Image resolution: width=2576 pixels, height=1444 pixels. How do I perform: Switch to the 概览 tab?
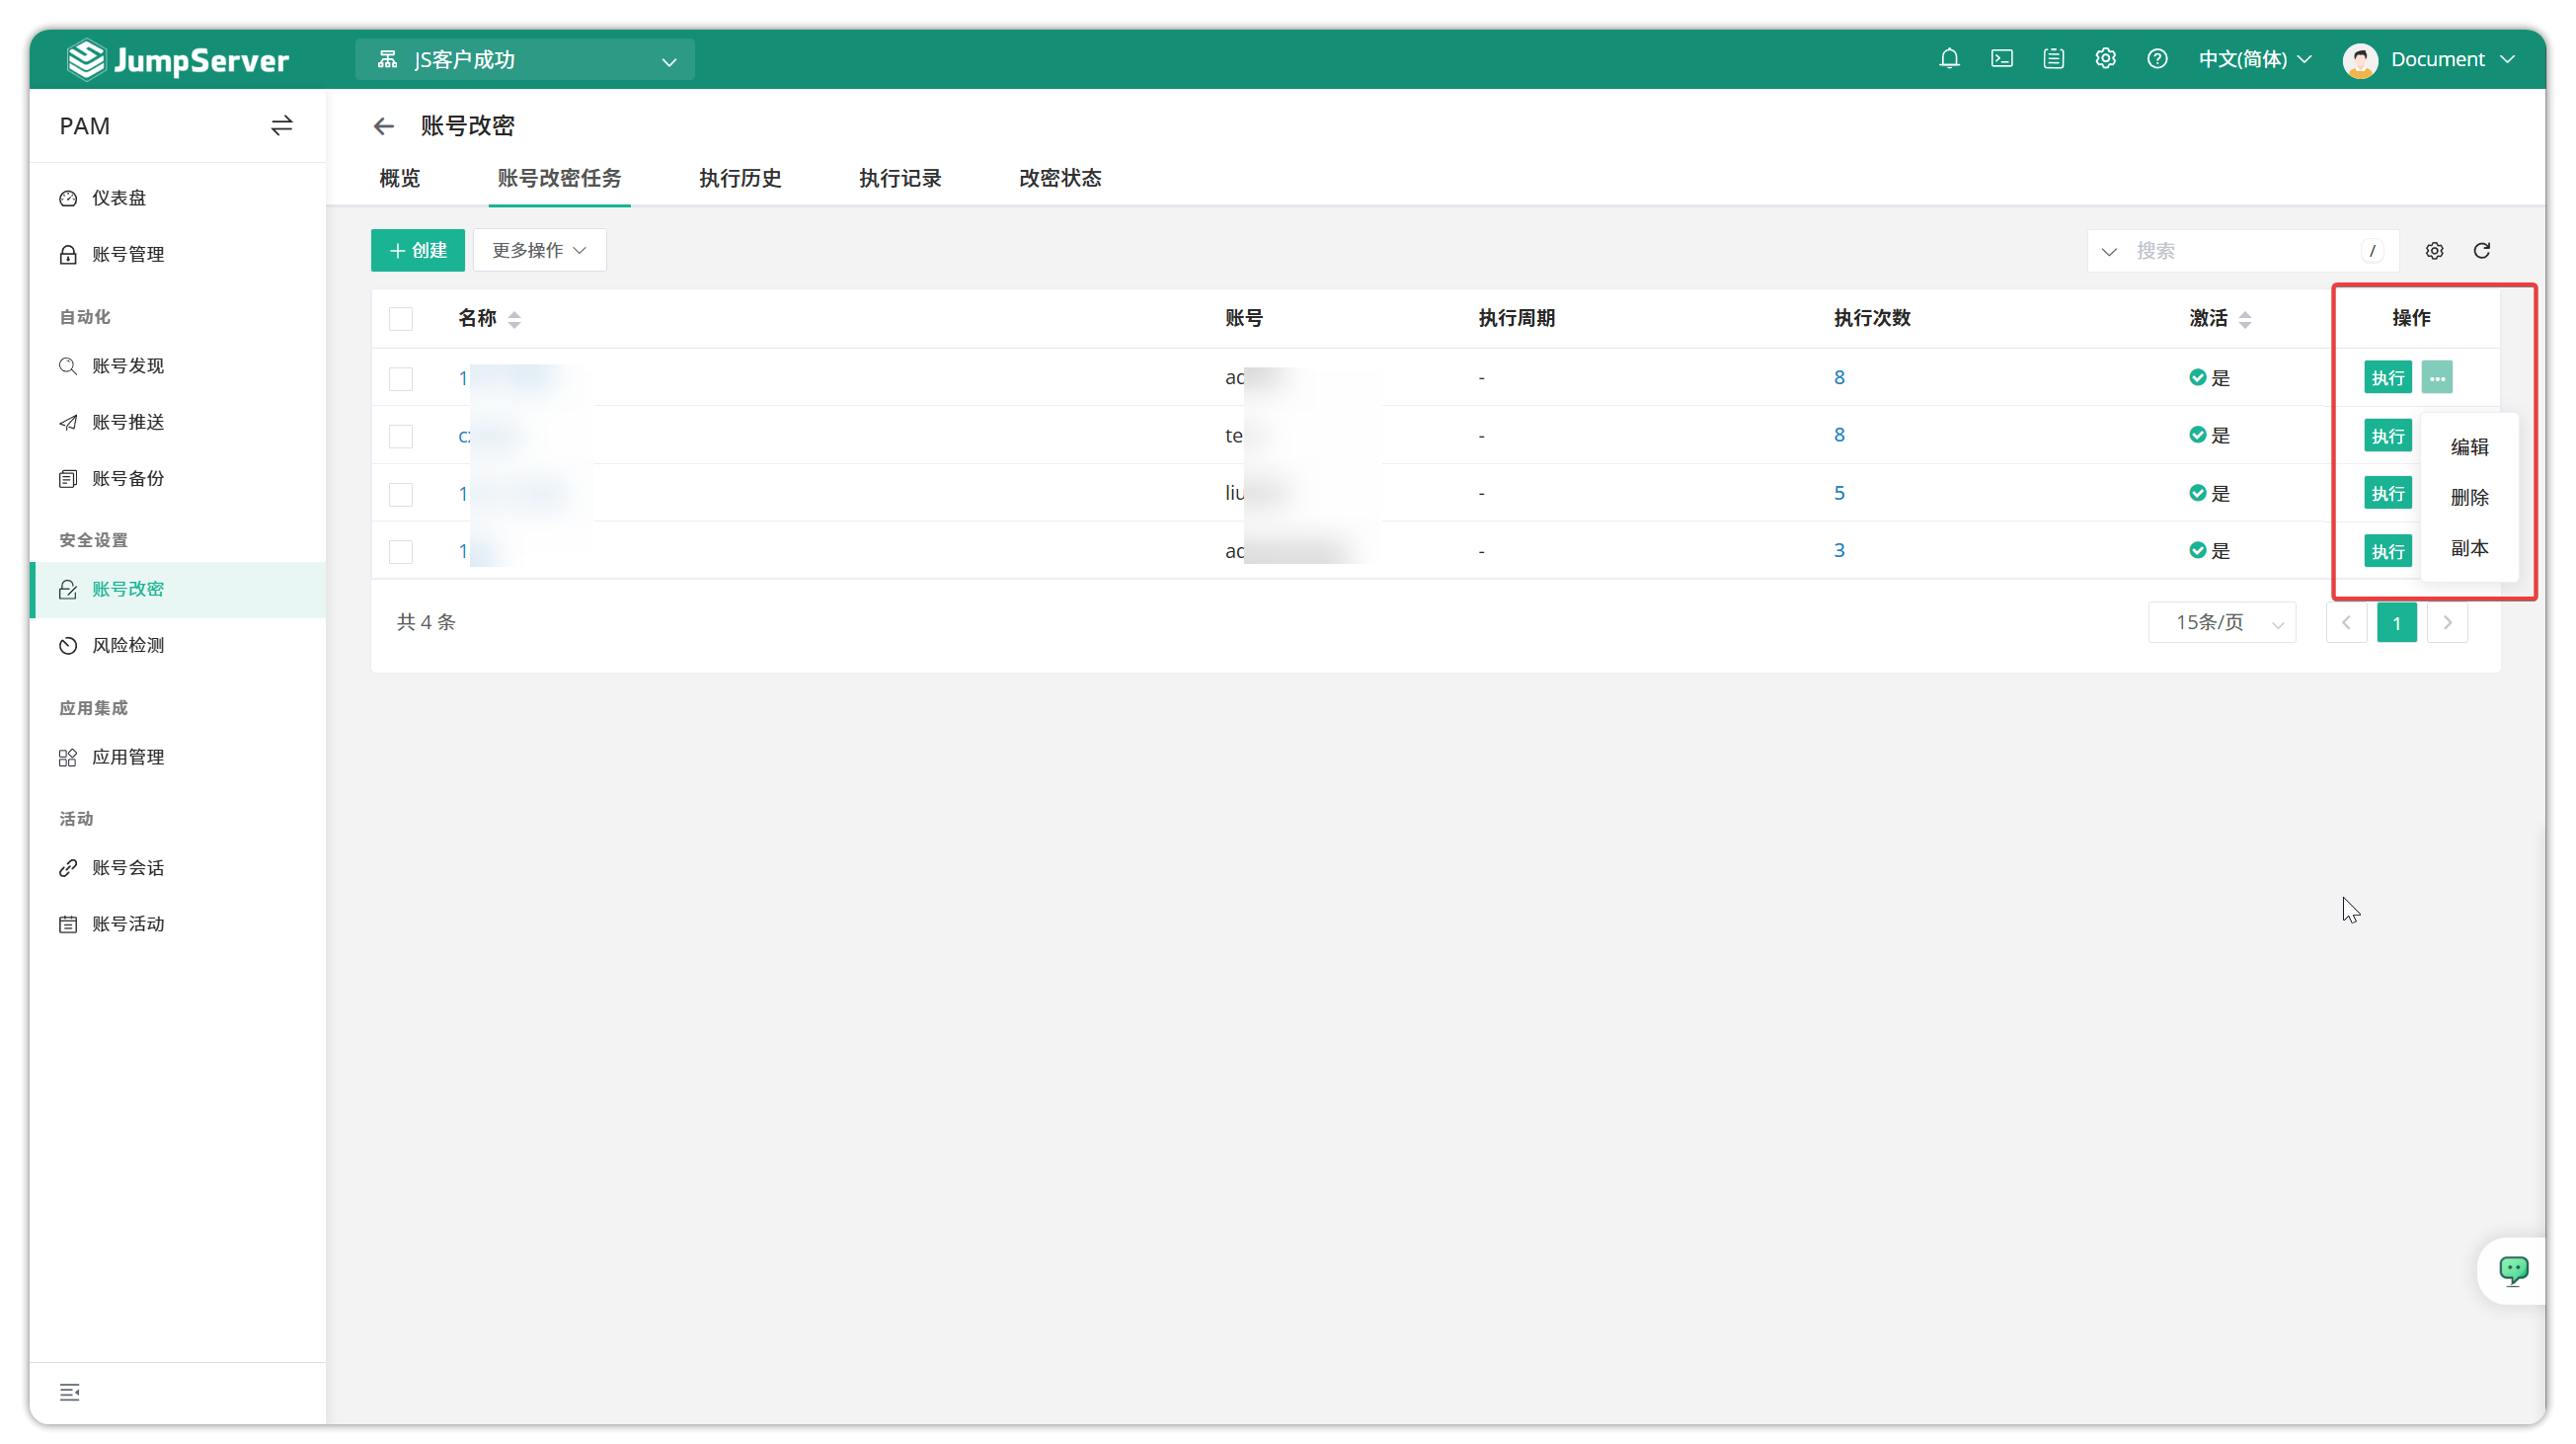399,178
